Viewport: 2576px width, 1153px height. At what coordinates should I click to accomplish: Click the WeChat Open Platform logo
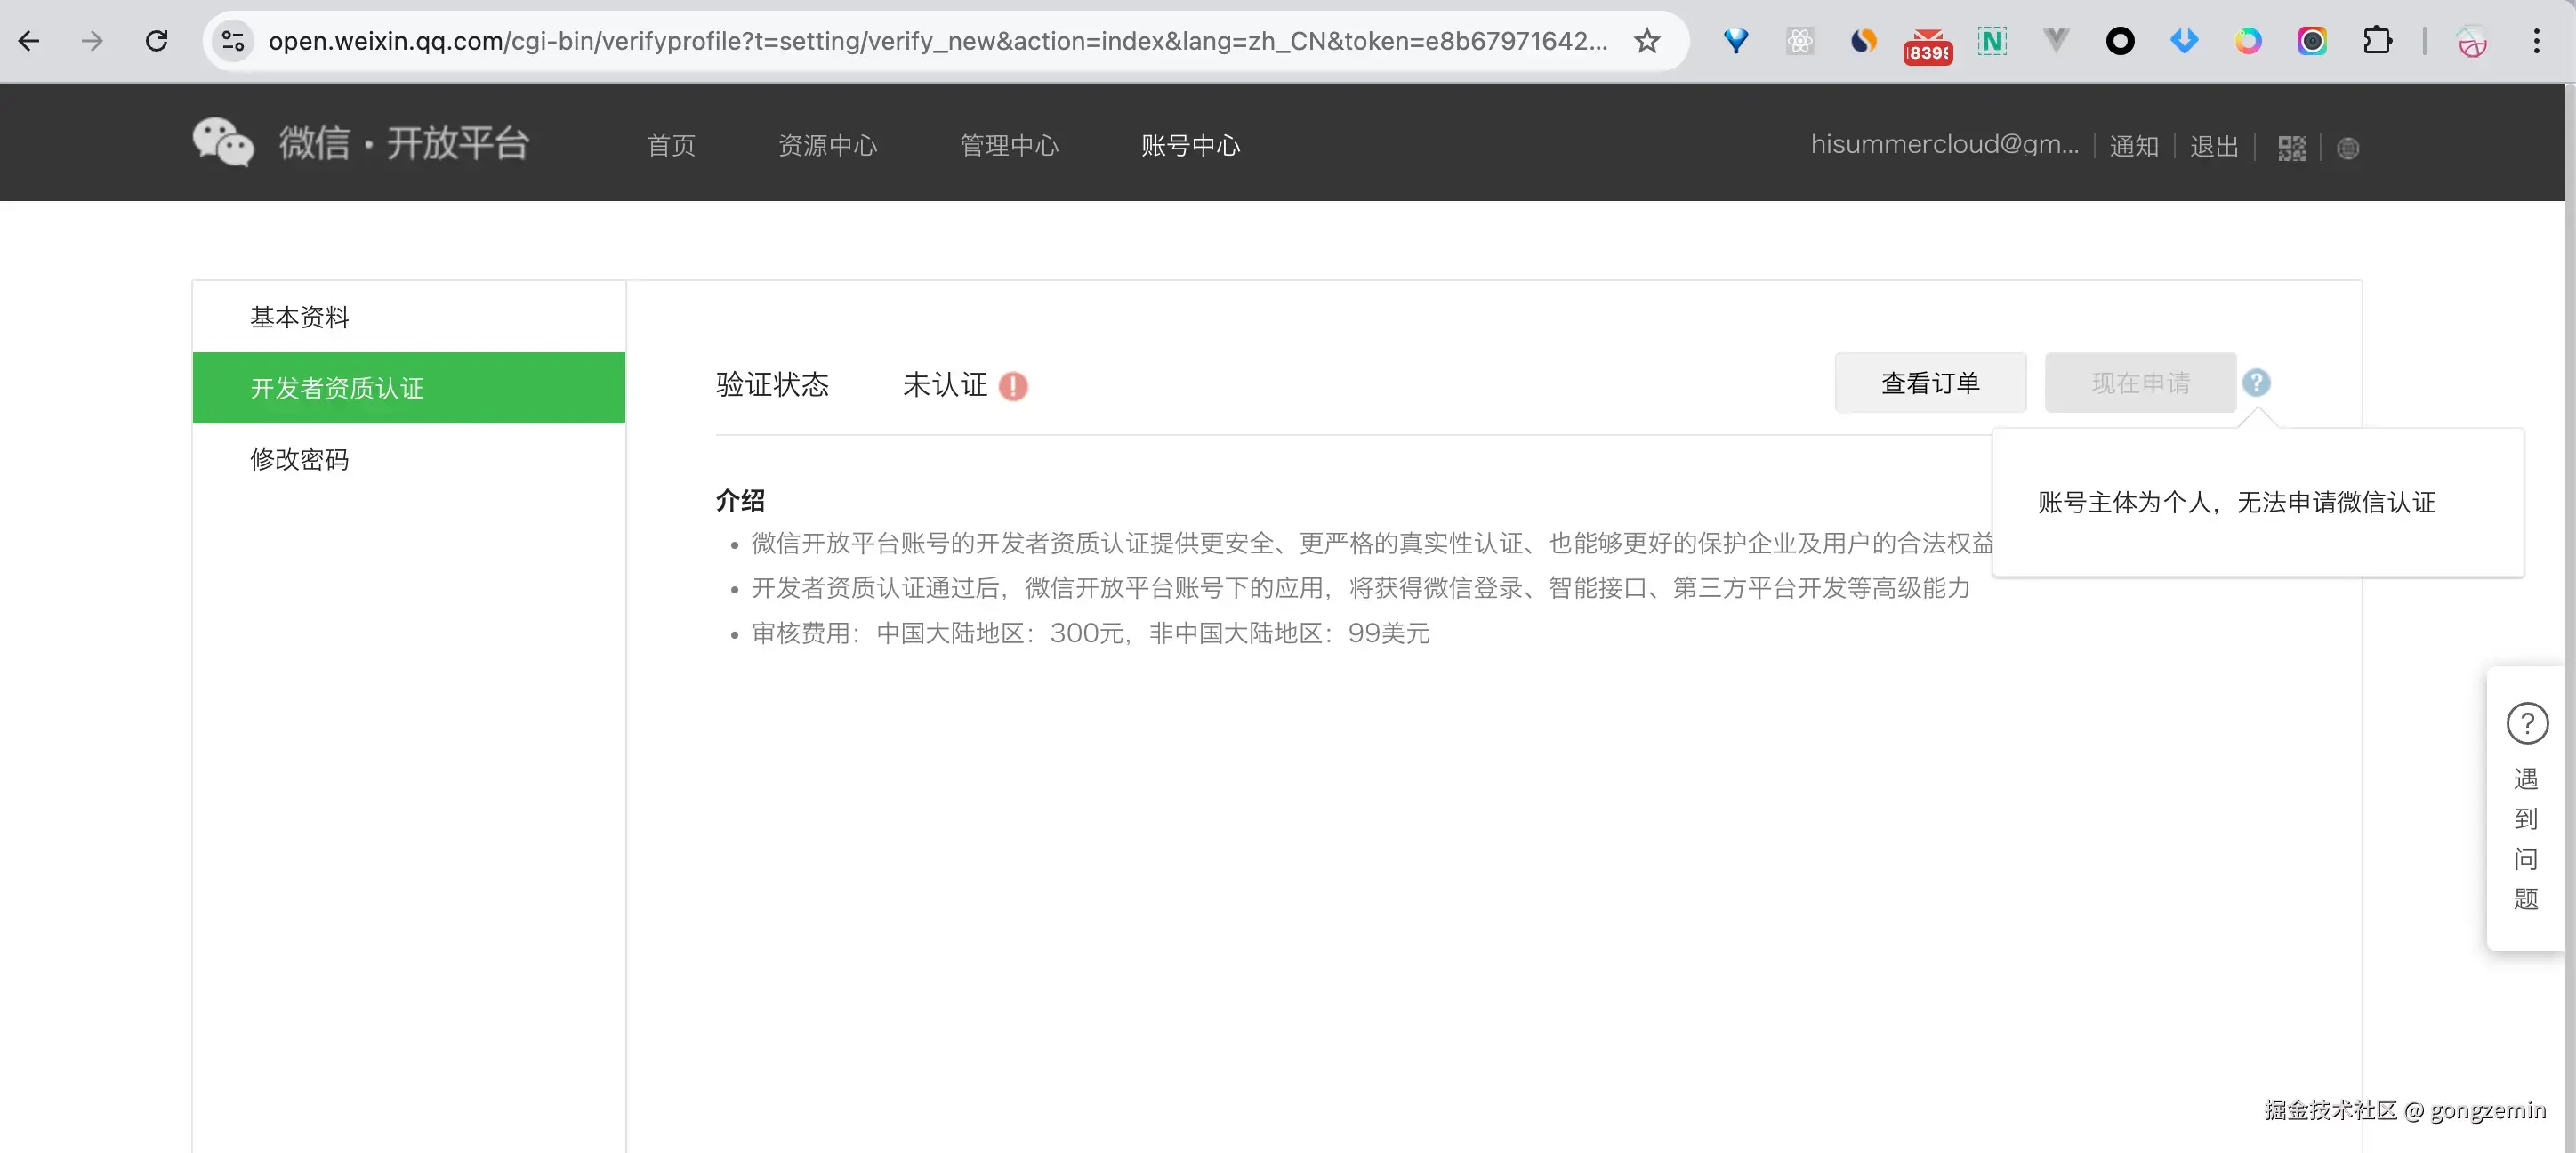coord(360,143)
